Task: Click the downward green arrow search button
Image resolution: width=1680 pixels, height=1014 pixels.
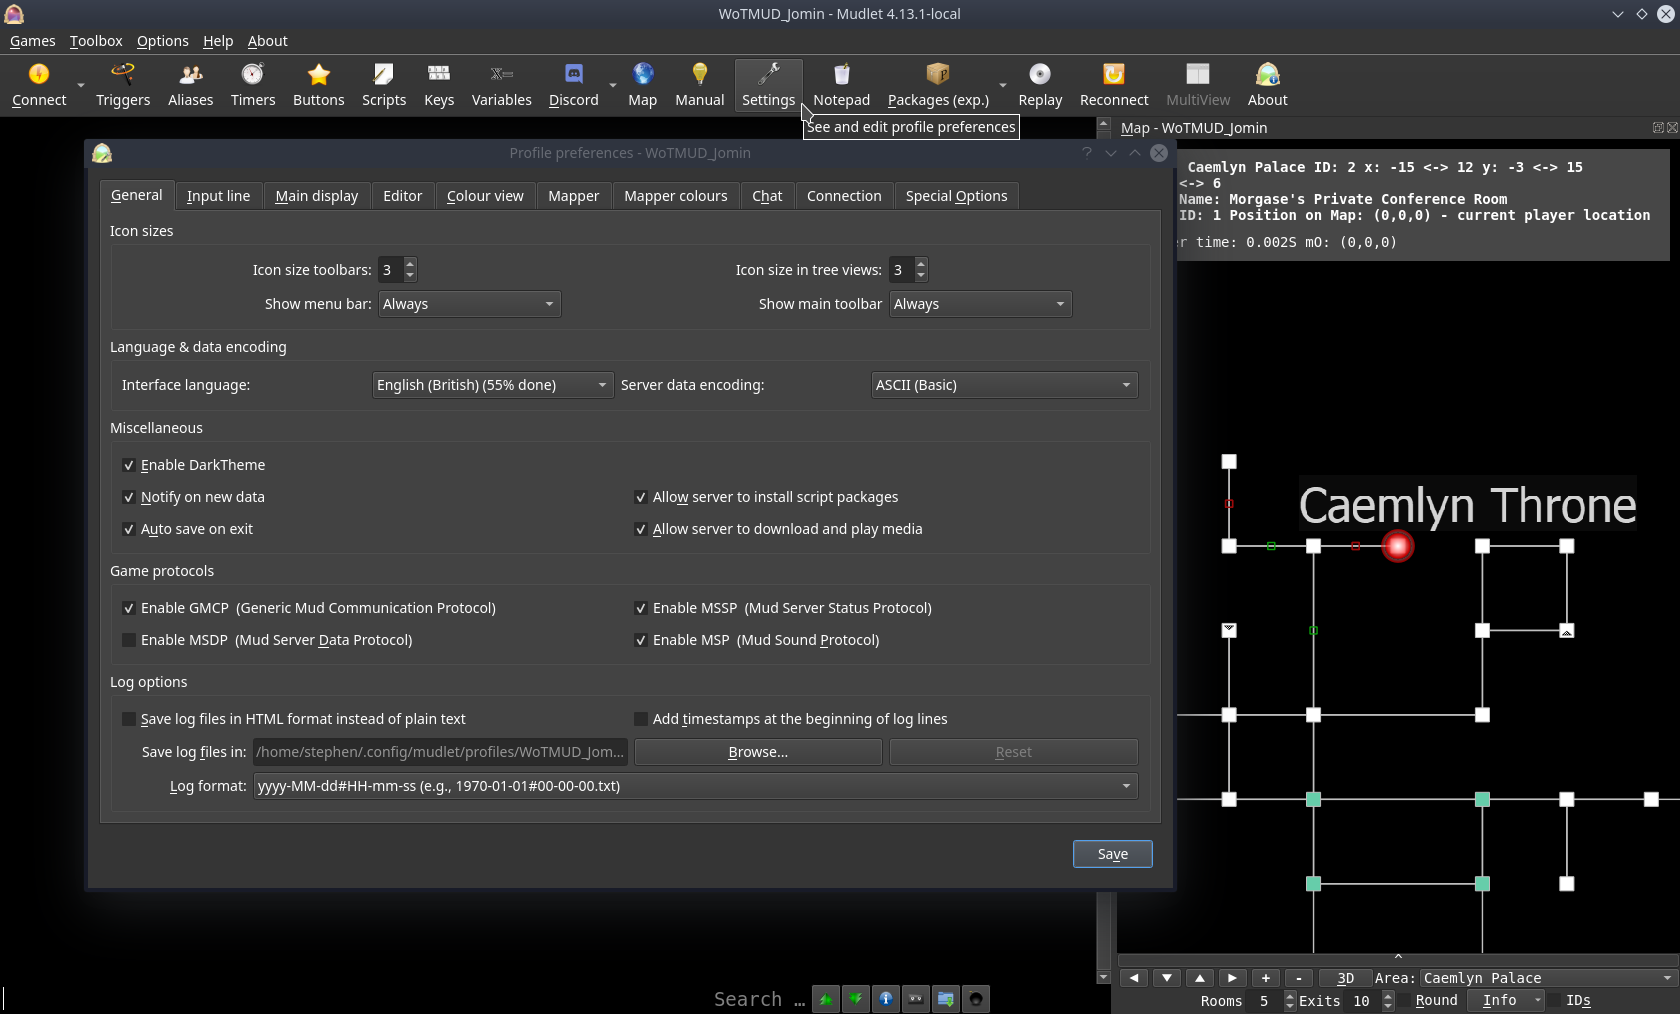Action: point(856,999)
